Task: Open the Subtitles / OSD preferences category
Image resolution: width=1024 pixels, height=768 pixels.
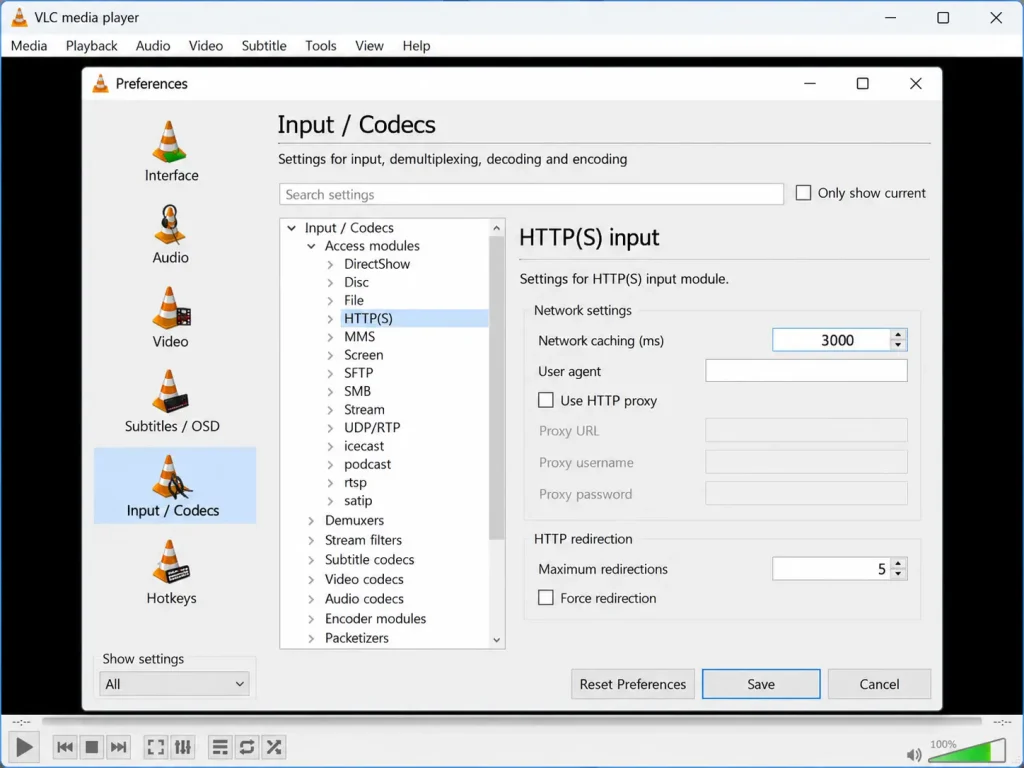Action: point(172,401)
